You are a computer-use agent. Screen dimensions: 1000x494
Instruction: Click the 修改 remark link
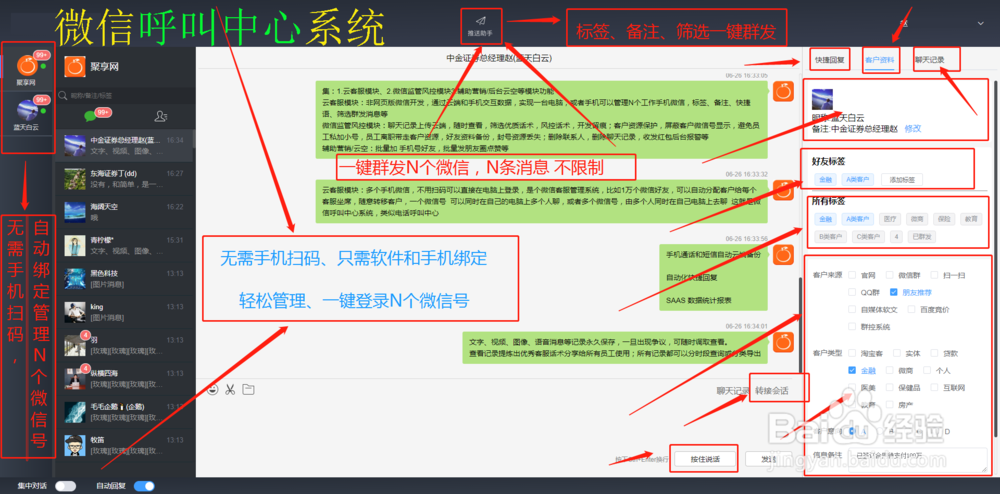point(913,128)
